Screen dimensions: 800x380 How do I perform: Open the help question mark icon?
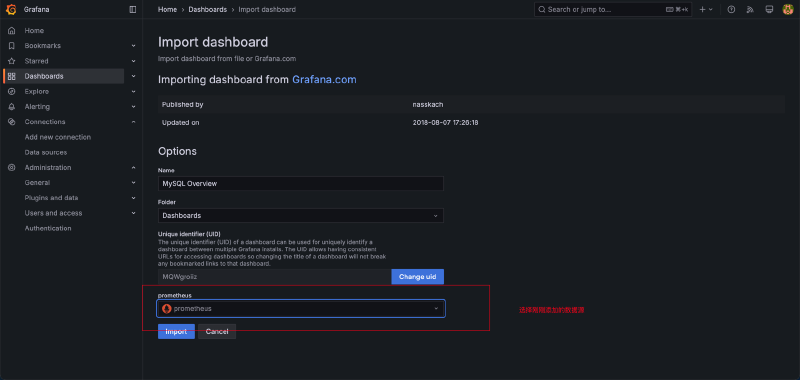coord(731,9)
